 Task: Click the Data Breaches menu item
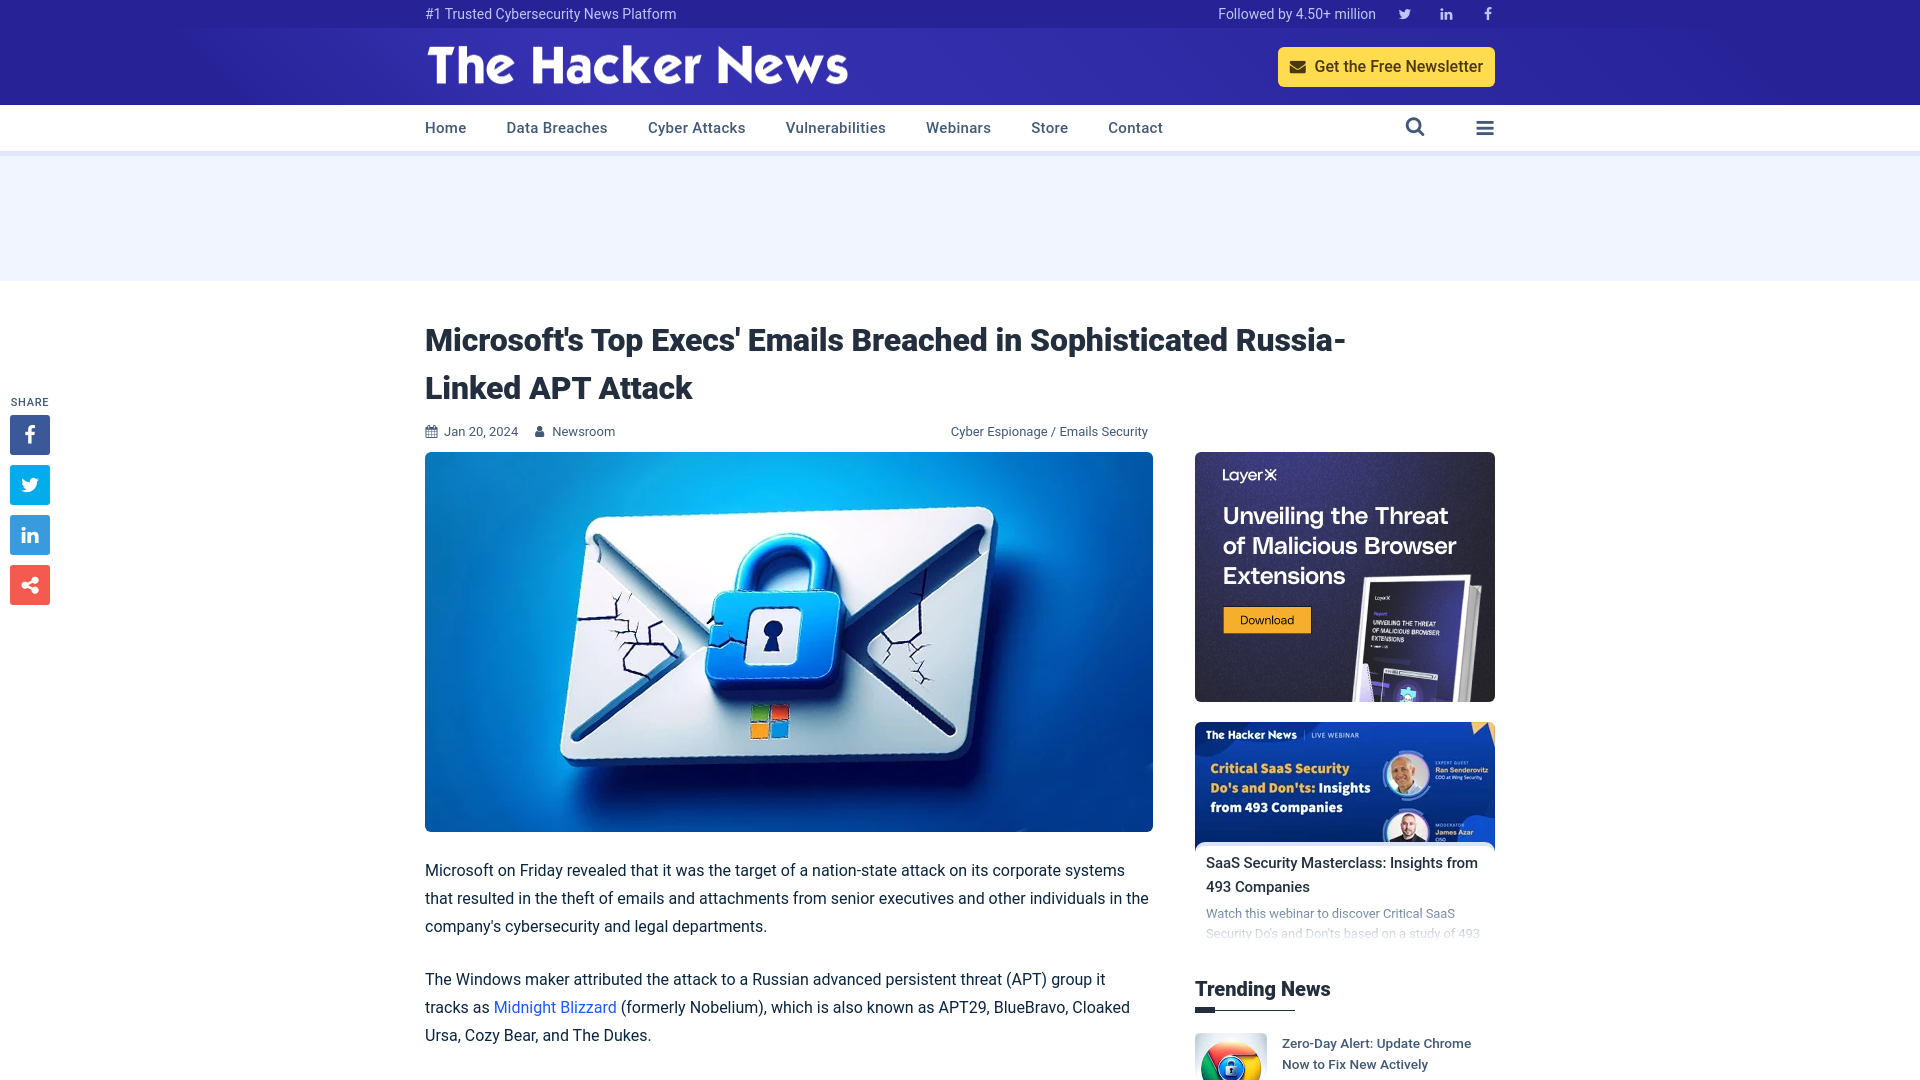(x=556, y=127)
